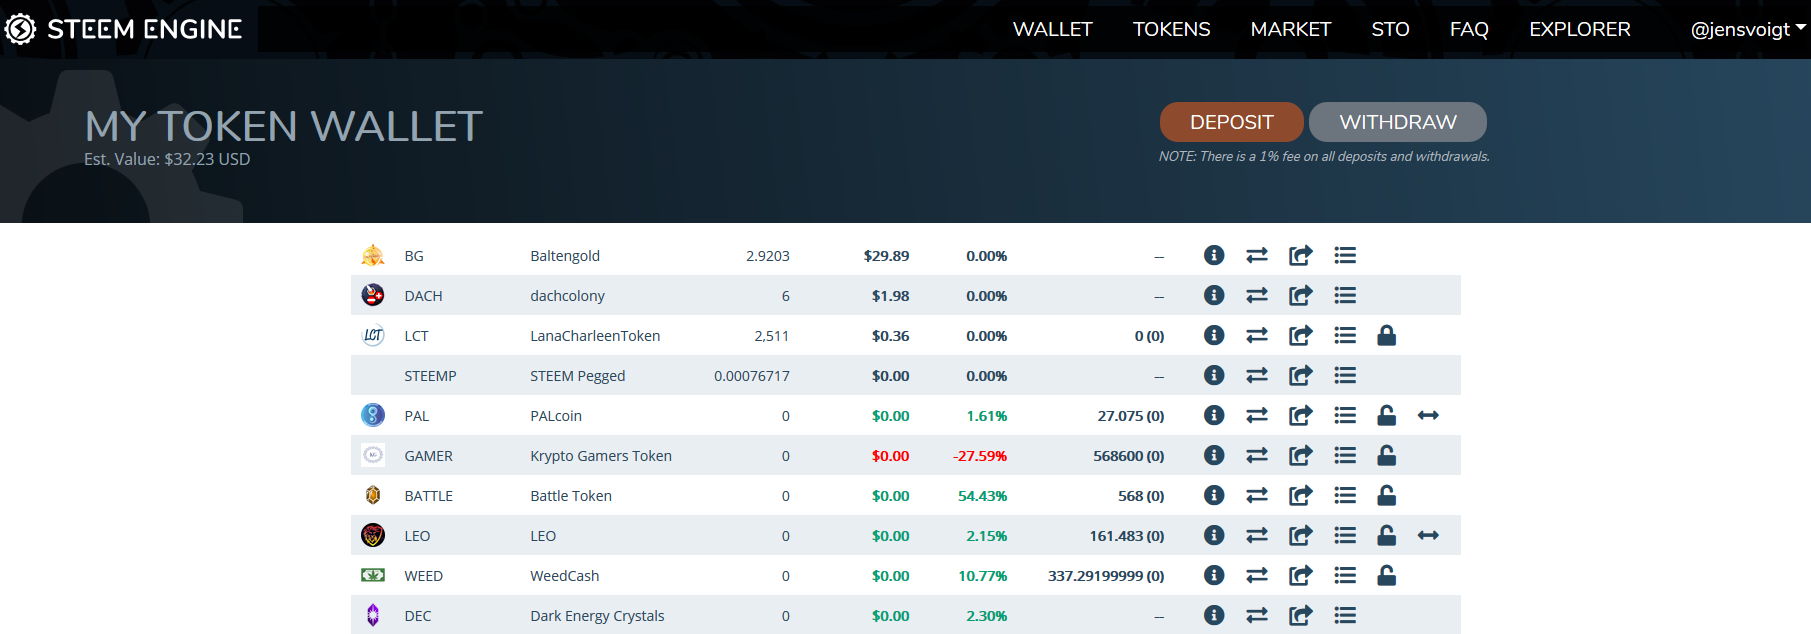Send STEEMP using the share icon

tap(1300, 375)
